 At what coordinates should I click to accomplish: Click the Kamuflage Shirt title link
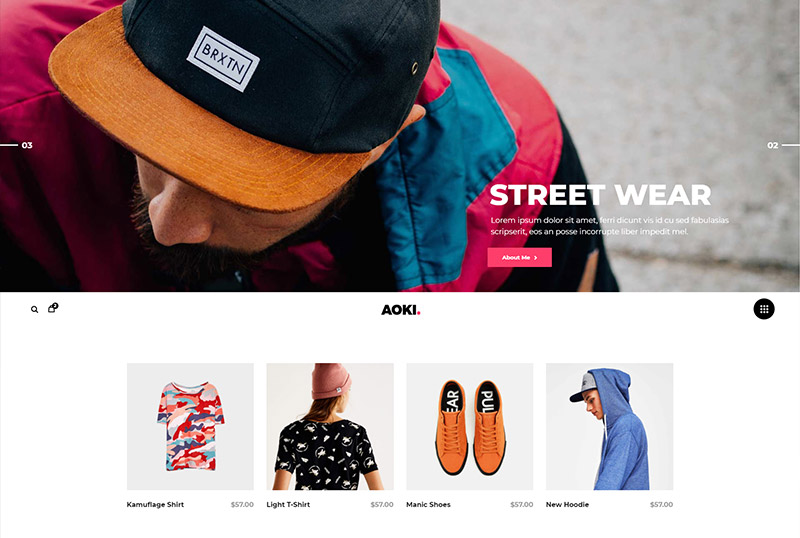pos(155,504)
